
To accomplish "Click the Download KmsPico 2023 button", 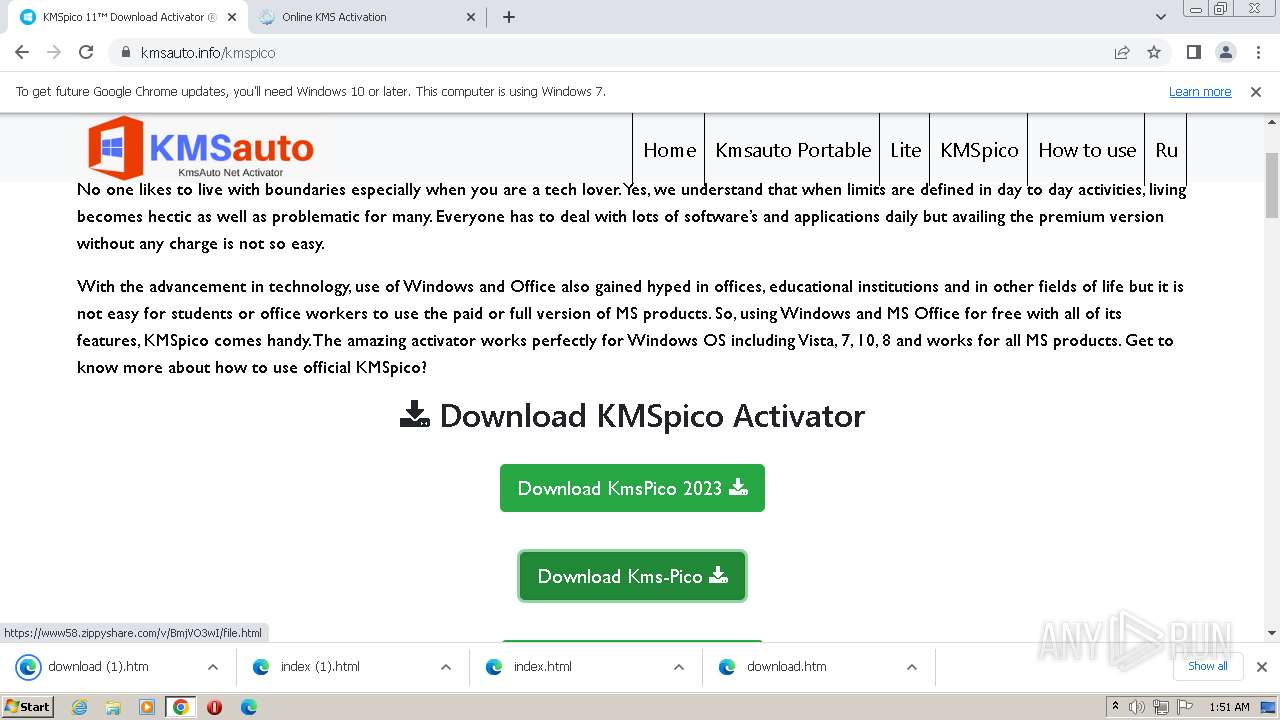I will (632, 488).
